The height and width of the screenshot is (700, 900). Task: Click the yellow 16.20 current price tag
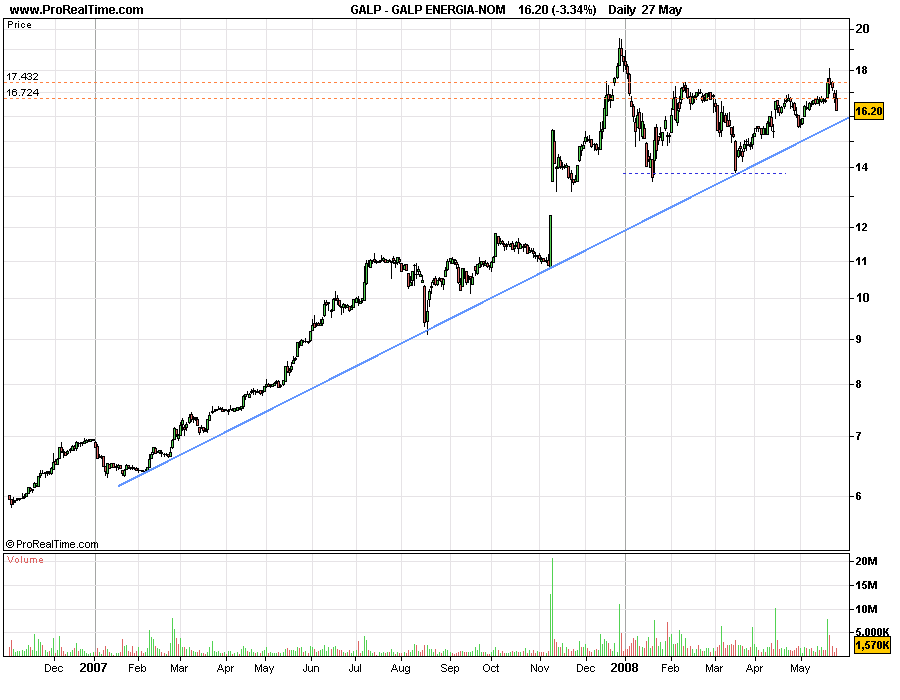[868, 111]
